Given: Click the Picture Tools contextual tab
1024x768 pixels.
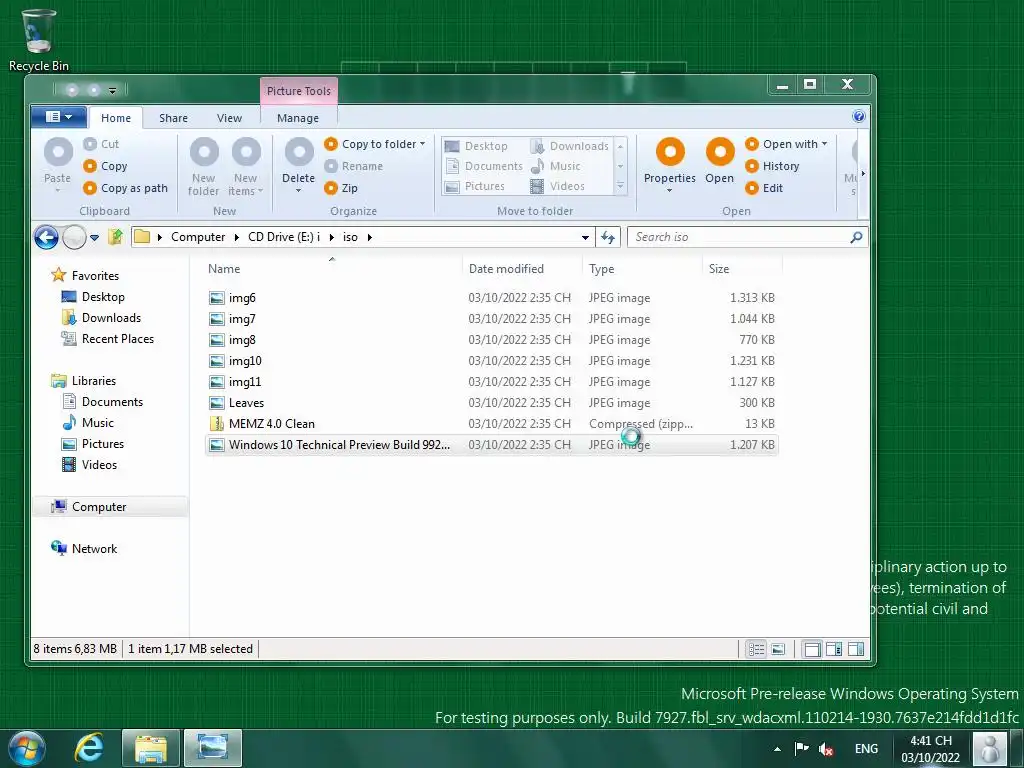Looking at the screenshot, I should pyautogui.click(x=299, y=91).
